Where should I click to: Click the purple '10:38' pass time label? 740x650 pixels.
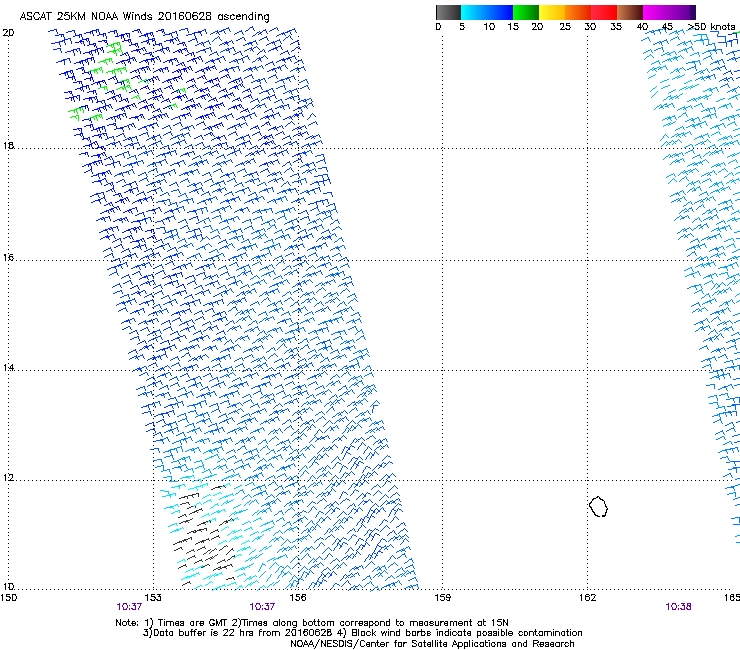pyautogui.click(x=678, y=607)
